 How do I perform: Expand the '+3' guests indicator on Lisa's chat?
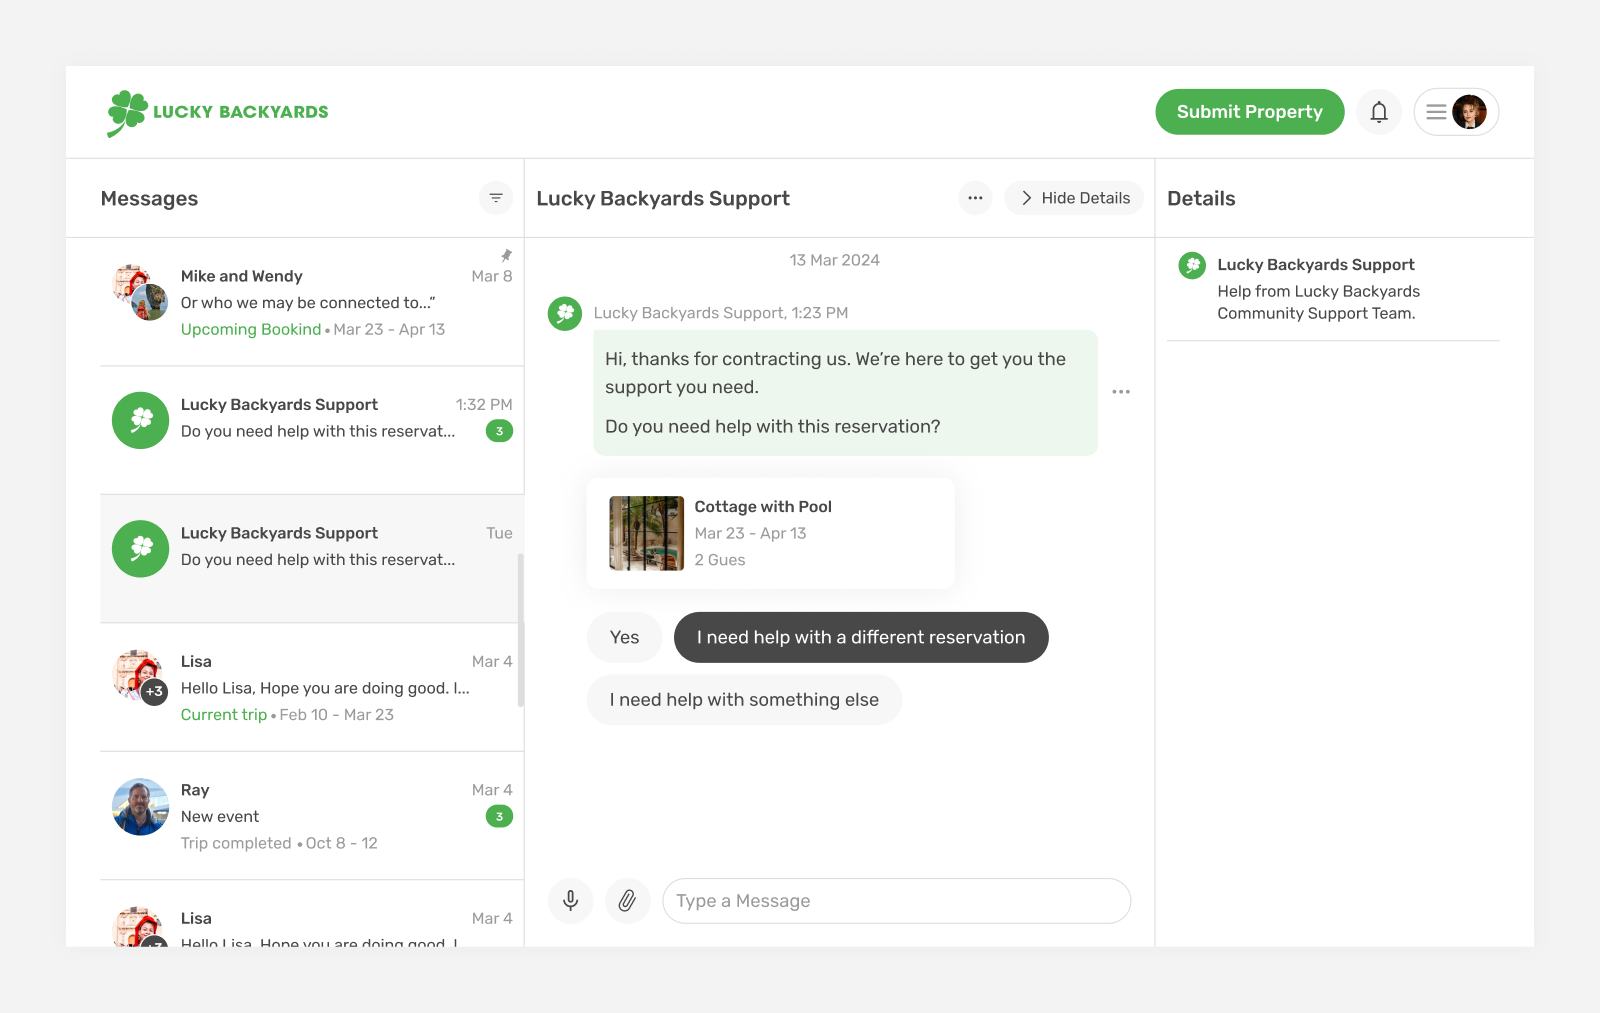[x=152, y=691]
